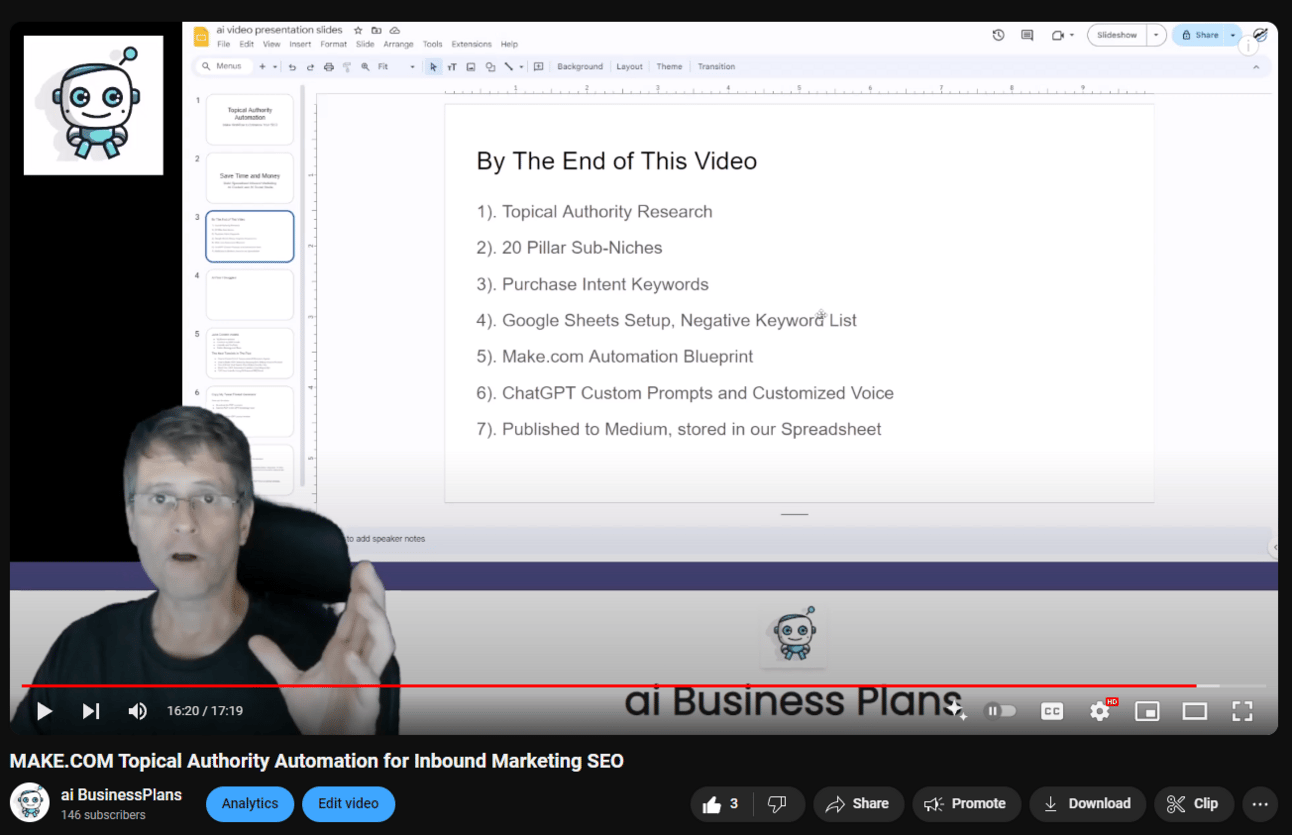This screenshot has width=1292, height=835.
Task: Click the Background toolbar button
Action: 580,67
